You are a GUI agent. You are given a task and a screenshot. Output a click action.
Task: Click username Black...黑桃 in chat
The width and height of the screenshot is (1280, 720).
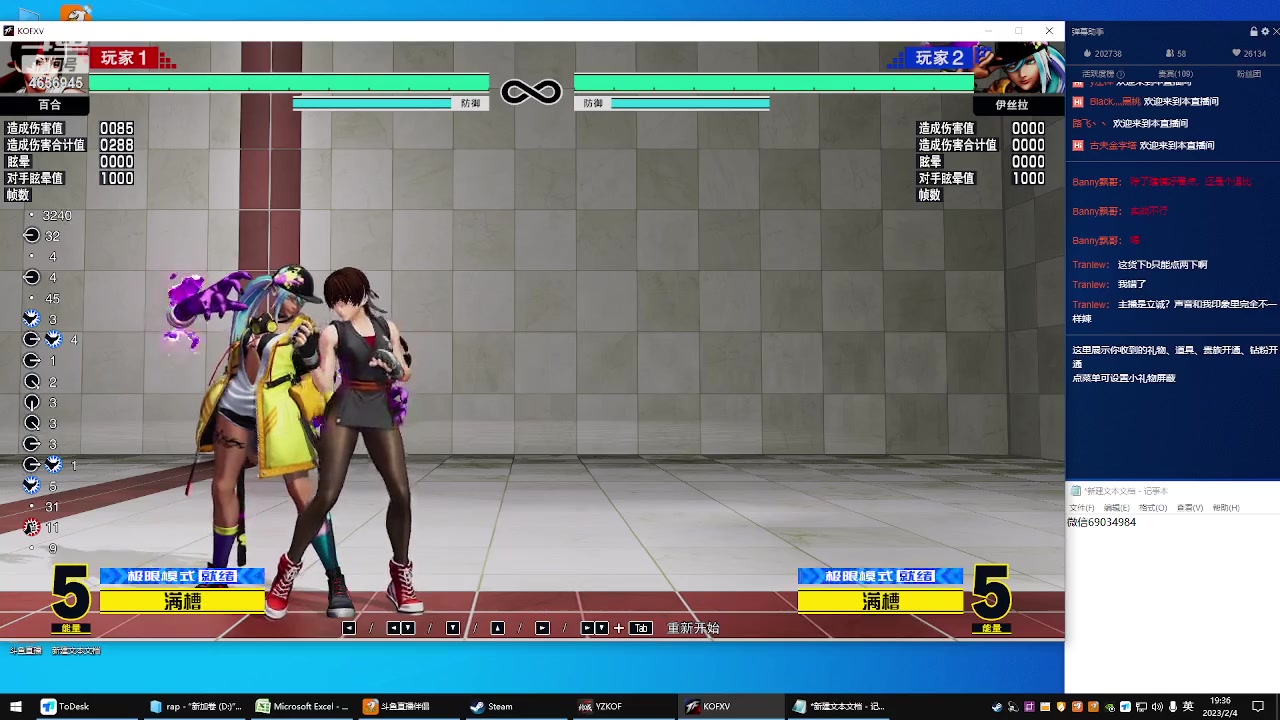[x=1115, y=102]
